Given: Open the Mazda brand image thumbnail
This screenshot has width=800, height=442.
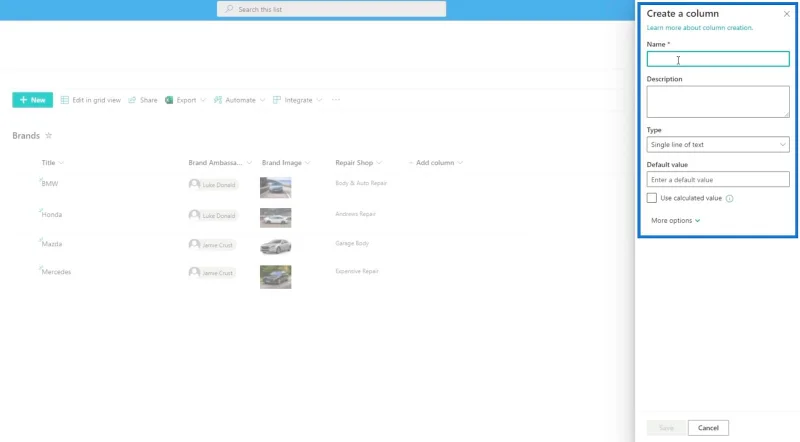Looking at the screenshot, I should click(x=276, y=247).
